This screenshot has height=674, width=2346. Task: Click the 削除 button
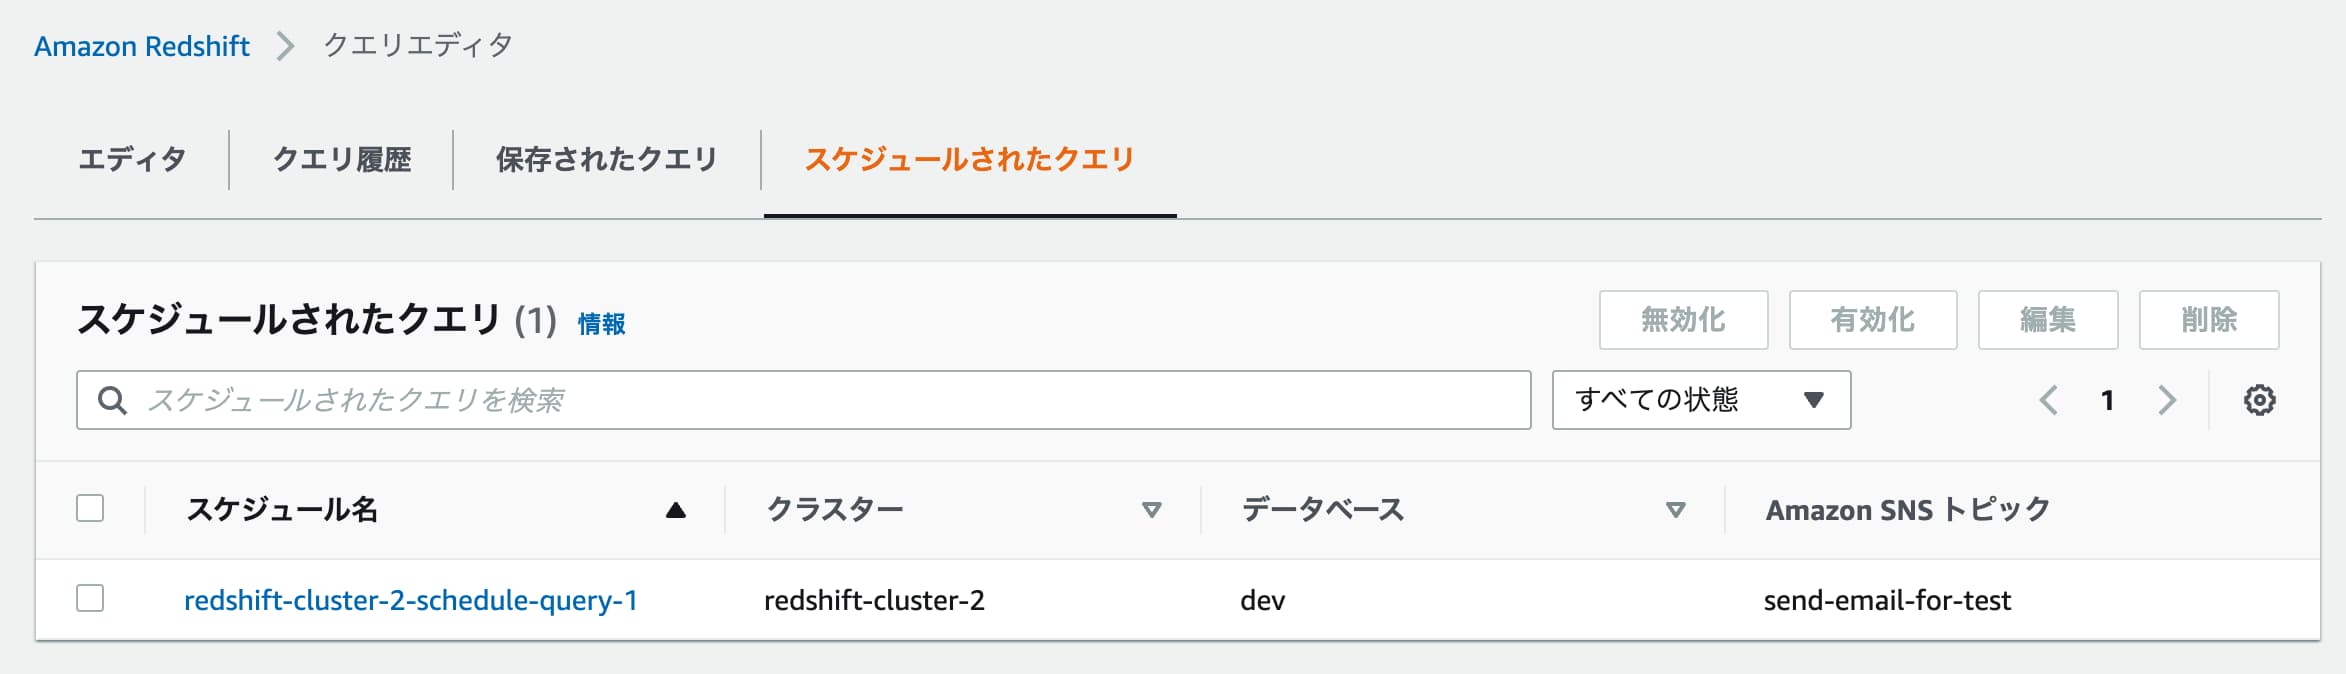(x=2208, y=319)
